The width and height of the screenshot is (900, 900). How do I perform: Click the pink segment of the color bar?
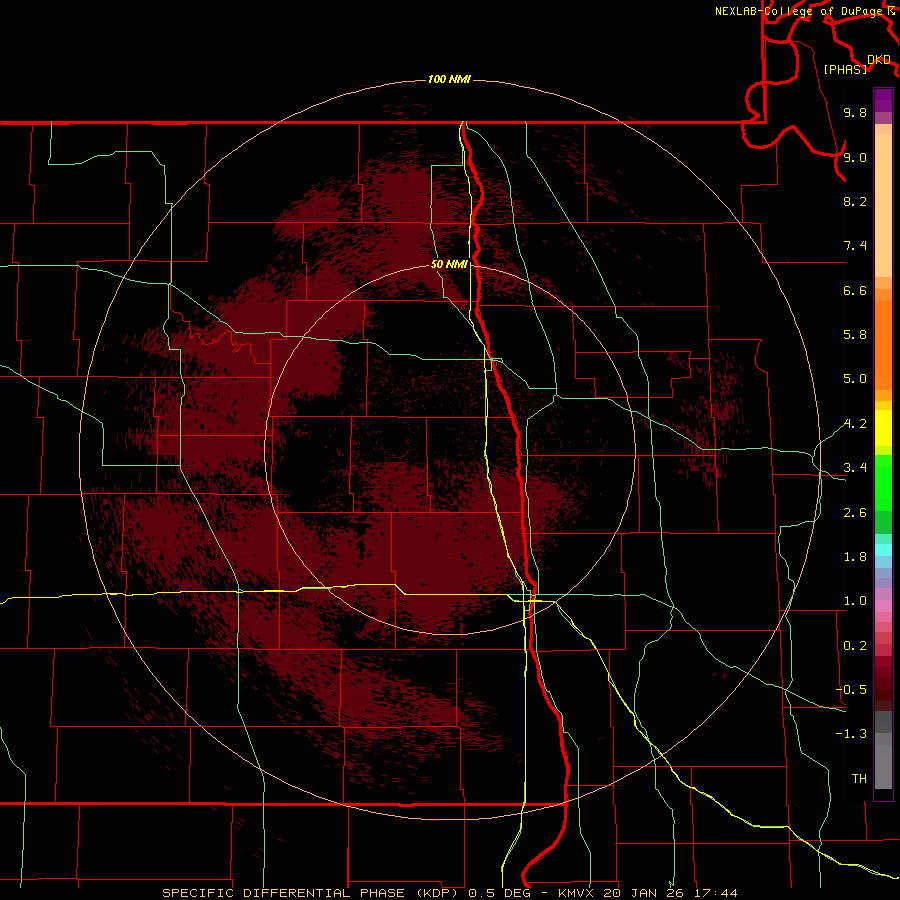pos(883,606)
